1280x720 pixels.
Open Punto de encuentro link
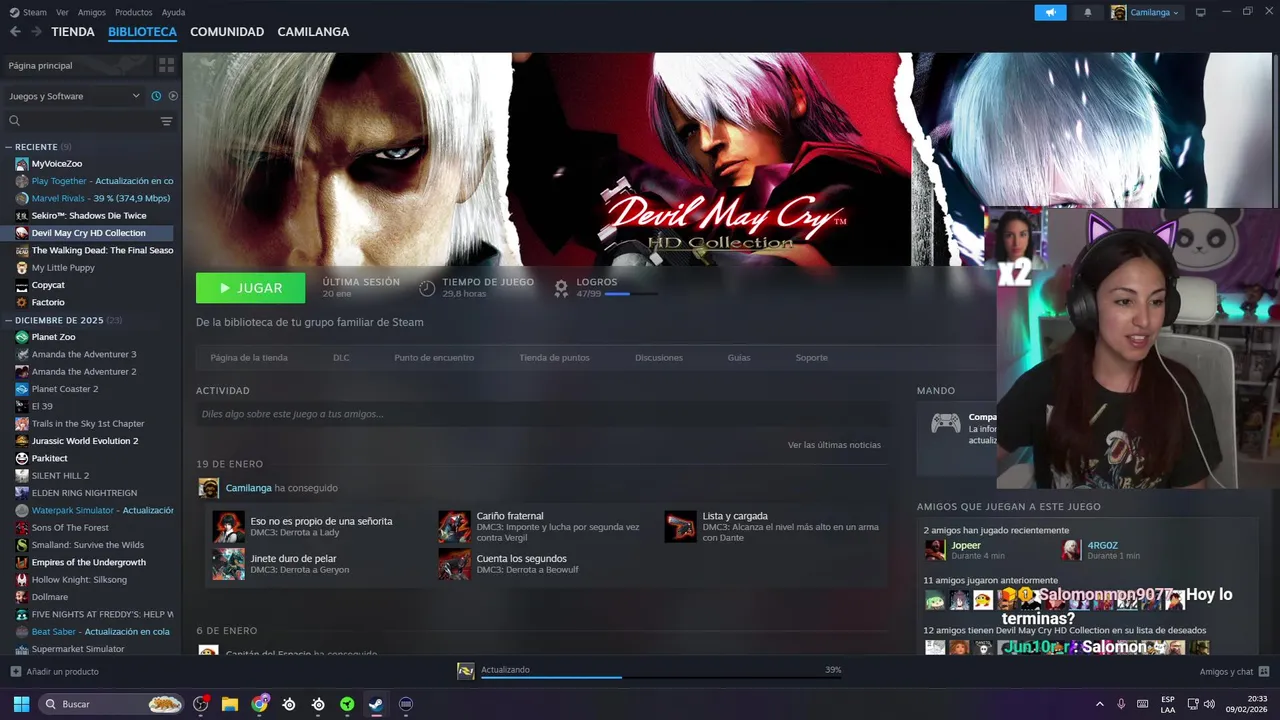click(x=434, y=357)
